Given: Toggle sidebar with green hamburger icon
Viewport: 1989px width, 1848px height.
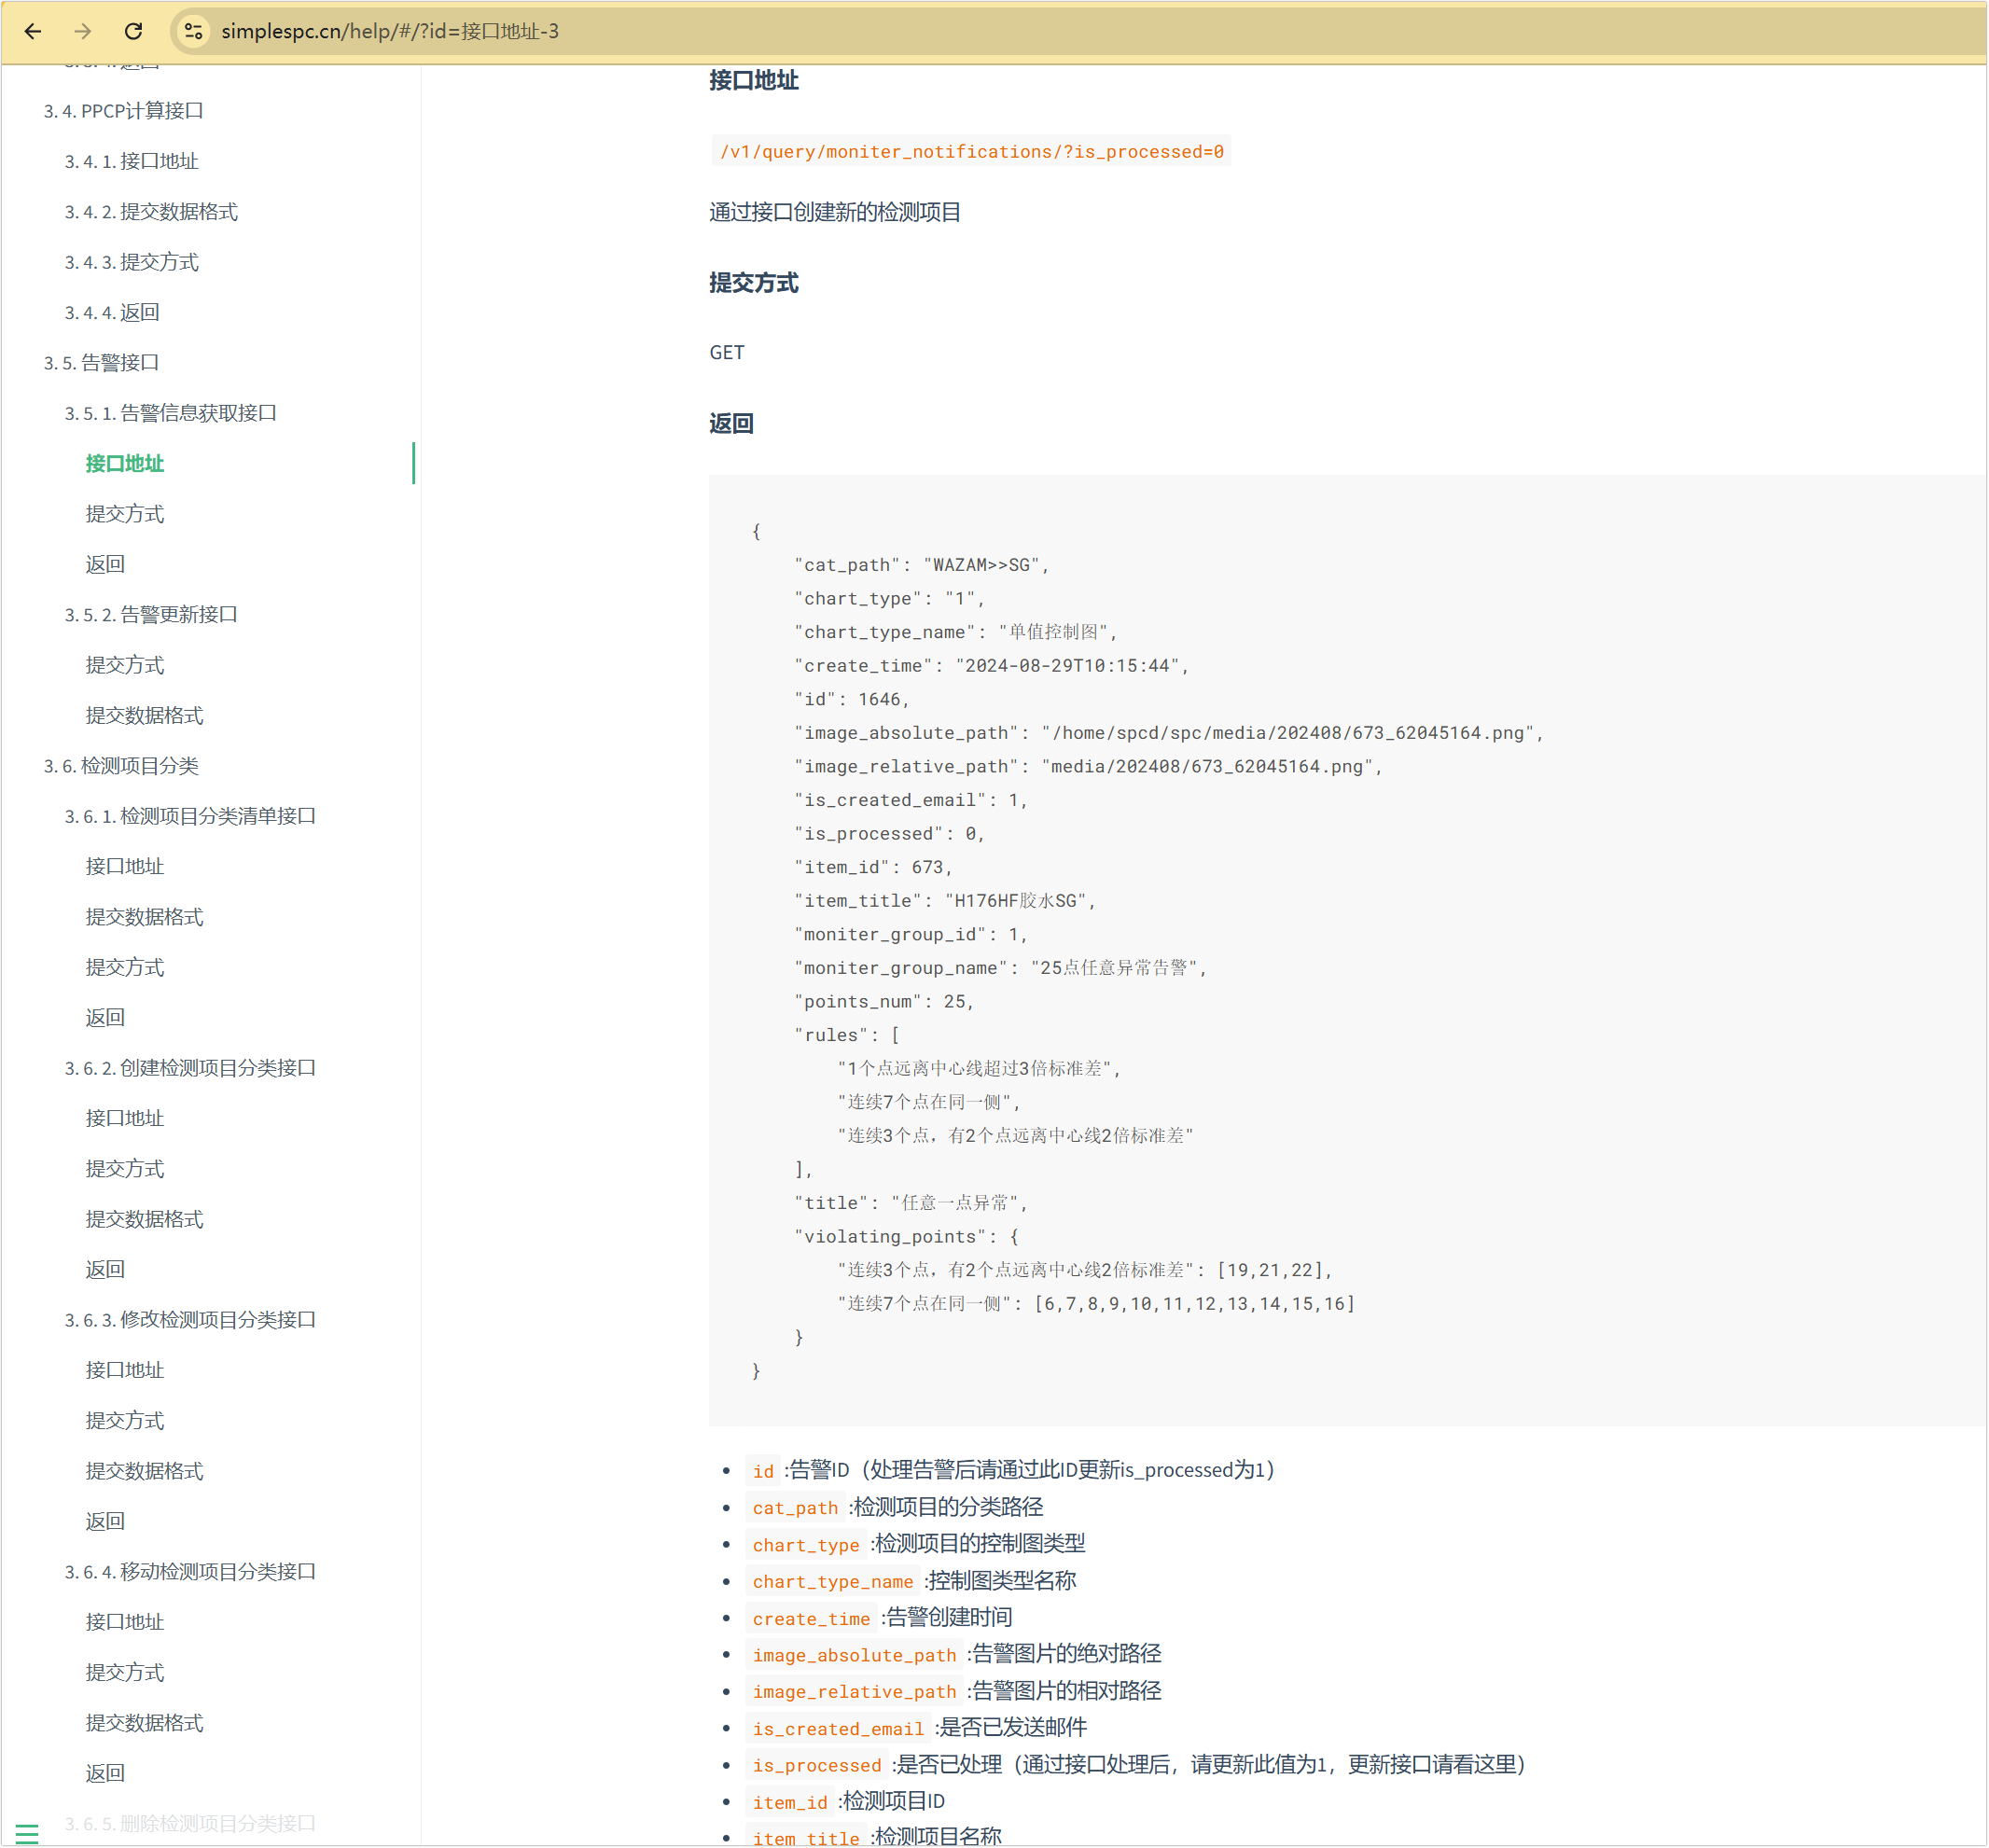Looking at the screenshot, I should pyautogui.click(x=27, y=1833).
